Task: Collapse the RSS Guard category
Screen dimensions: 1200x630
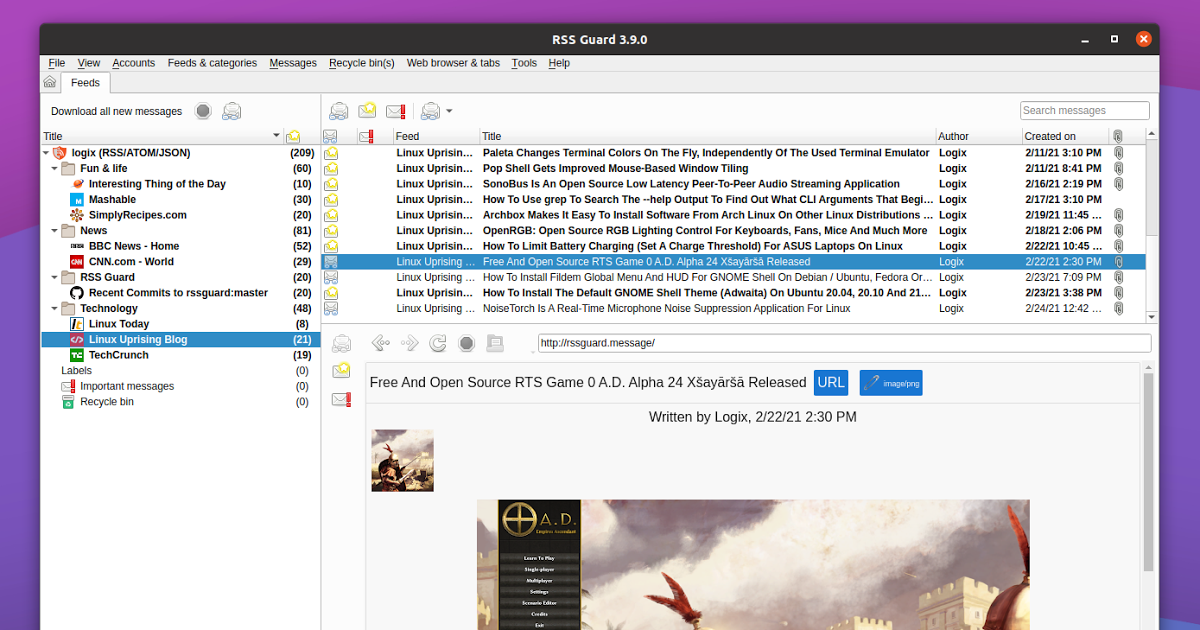Action: pyautogui.click(x=54, y=277)
